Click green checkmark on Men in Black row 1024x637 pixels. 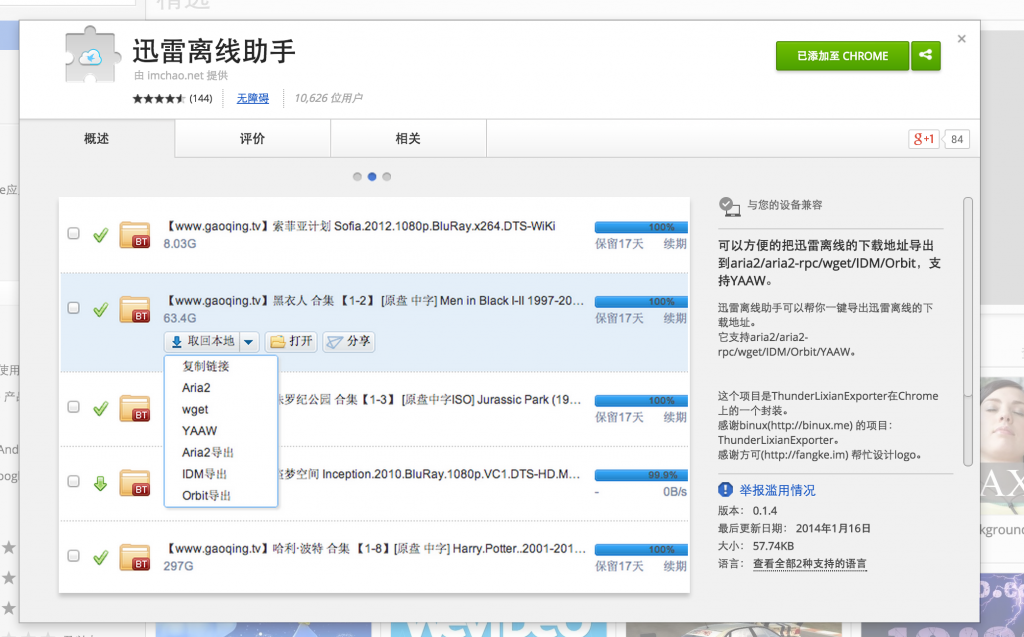(100, 309)
